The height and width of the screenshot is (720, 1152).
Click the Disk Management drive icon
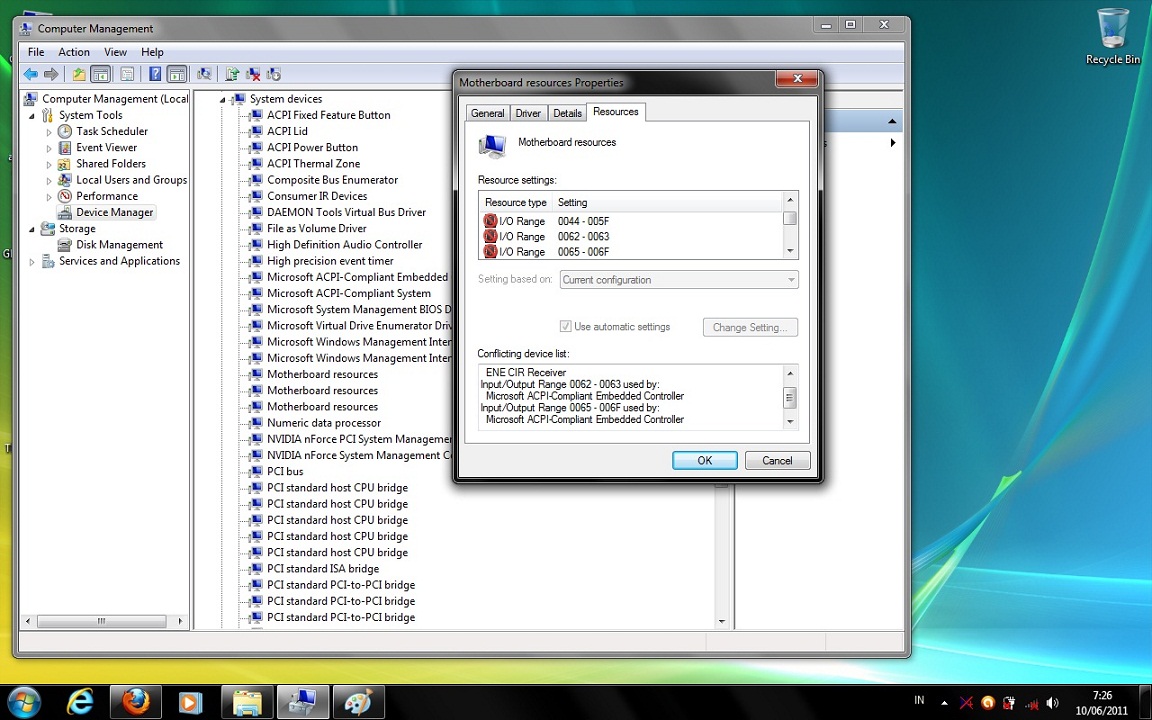[65, 245]
